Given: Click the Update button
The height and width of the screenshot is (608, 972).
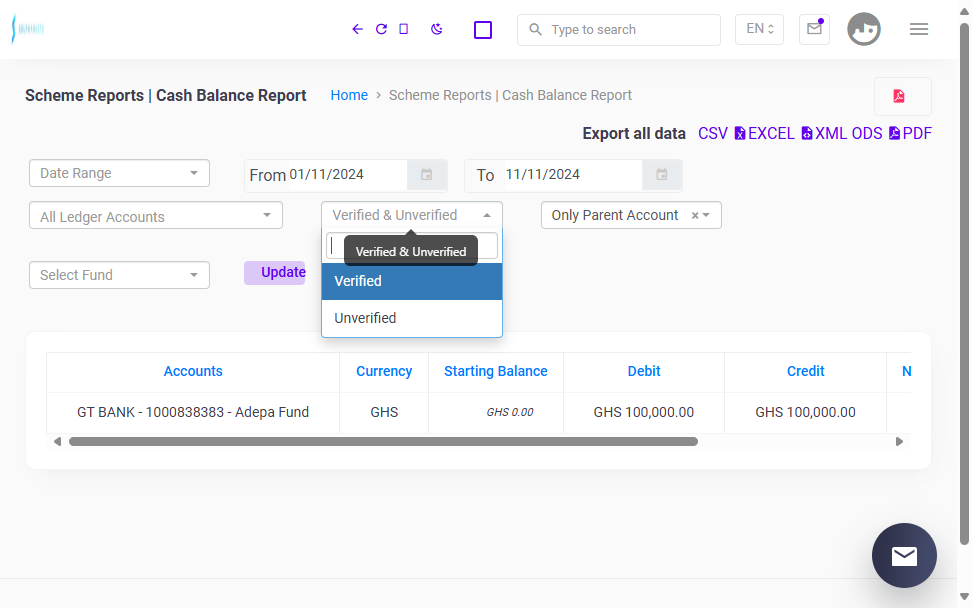Looking at the screenshot, I should 275,273.
